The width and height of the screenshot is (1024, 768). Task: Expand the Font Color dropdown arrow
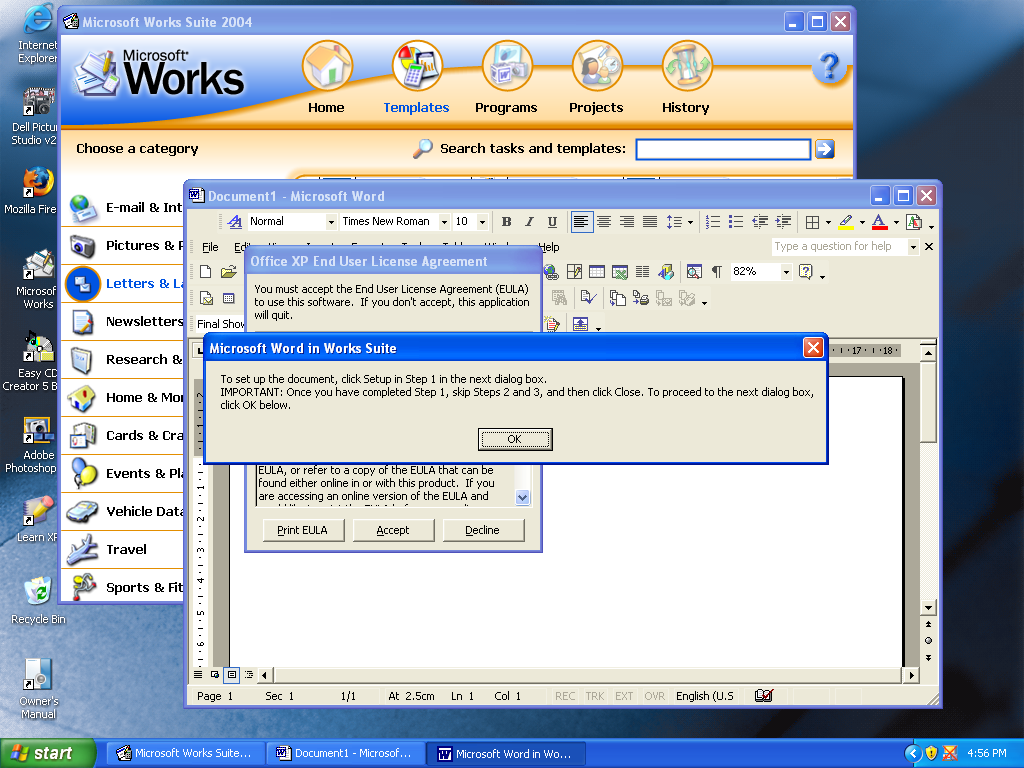896,223
